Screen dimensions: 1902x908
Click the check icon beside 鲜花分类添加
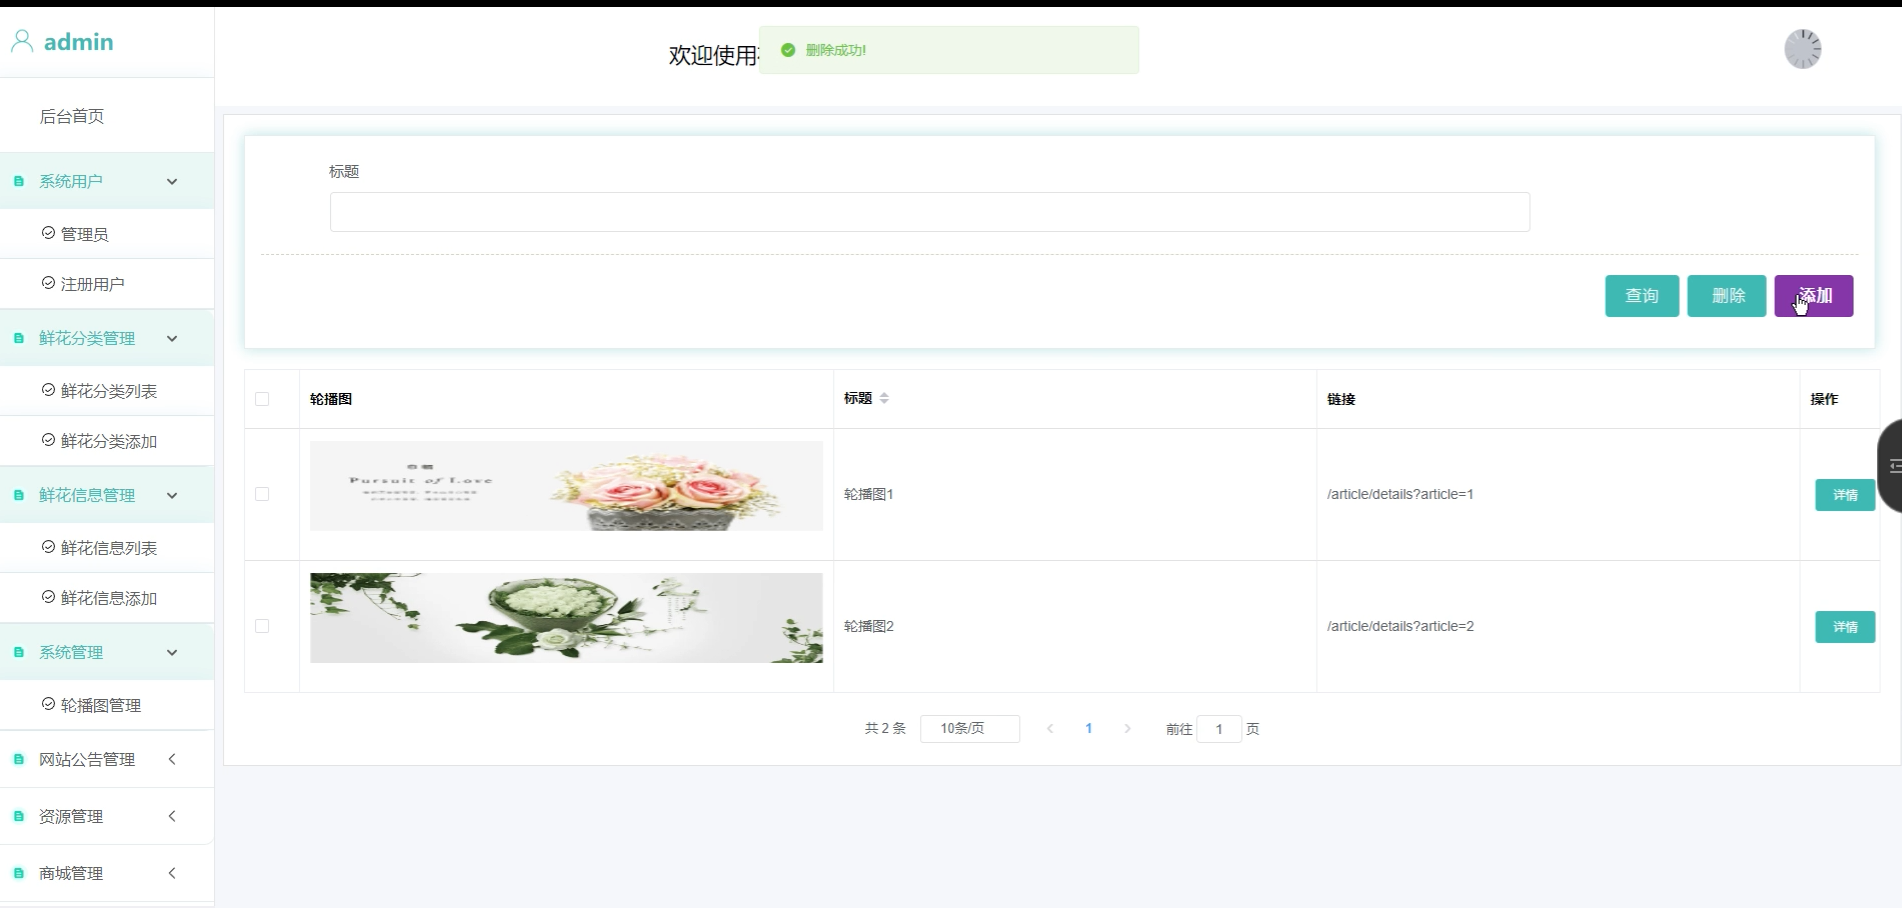coord(48,440)
